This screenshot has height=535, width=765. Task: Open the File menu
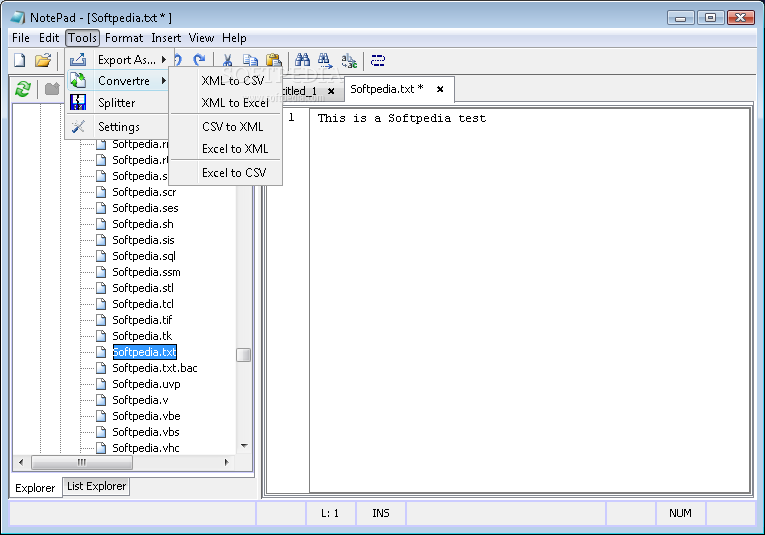[x=21, y=38]
